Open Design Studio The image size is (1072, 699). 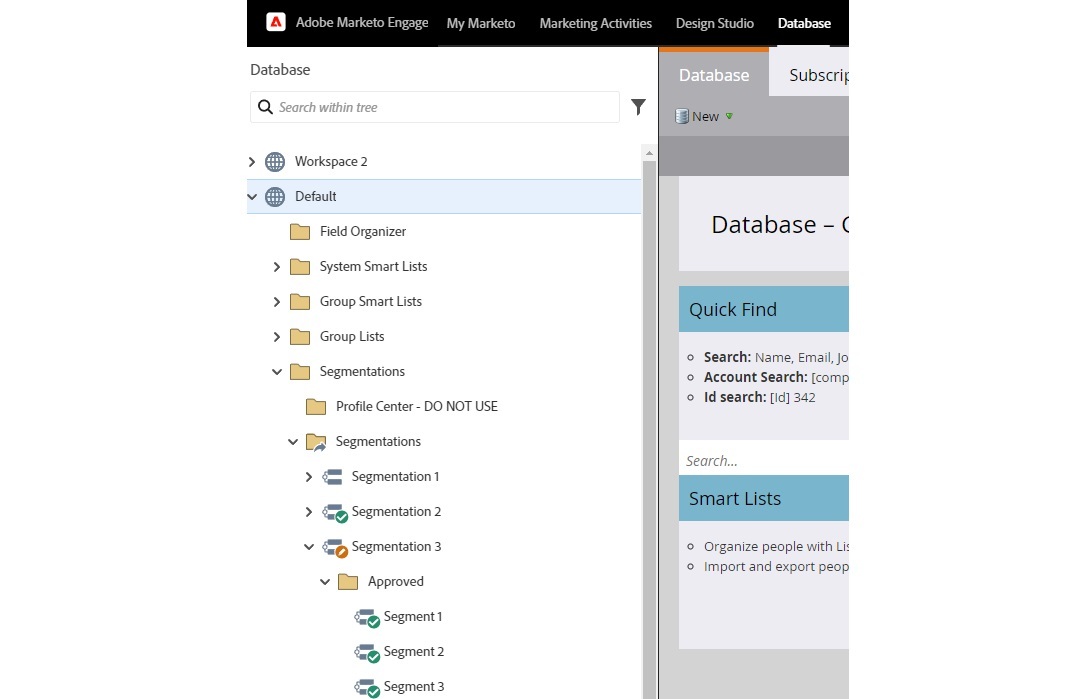coord(714,23)
